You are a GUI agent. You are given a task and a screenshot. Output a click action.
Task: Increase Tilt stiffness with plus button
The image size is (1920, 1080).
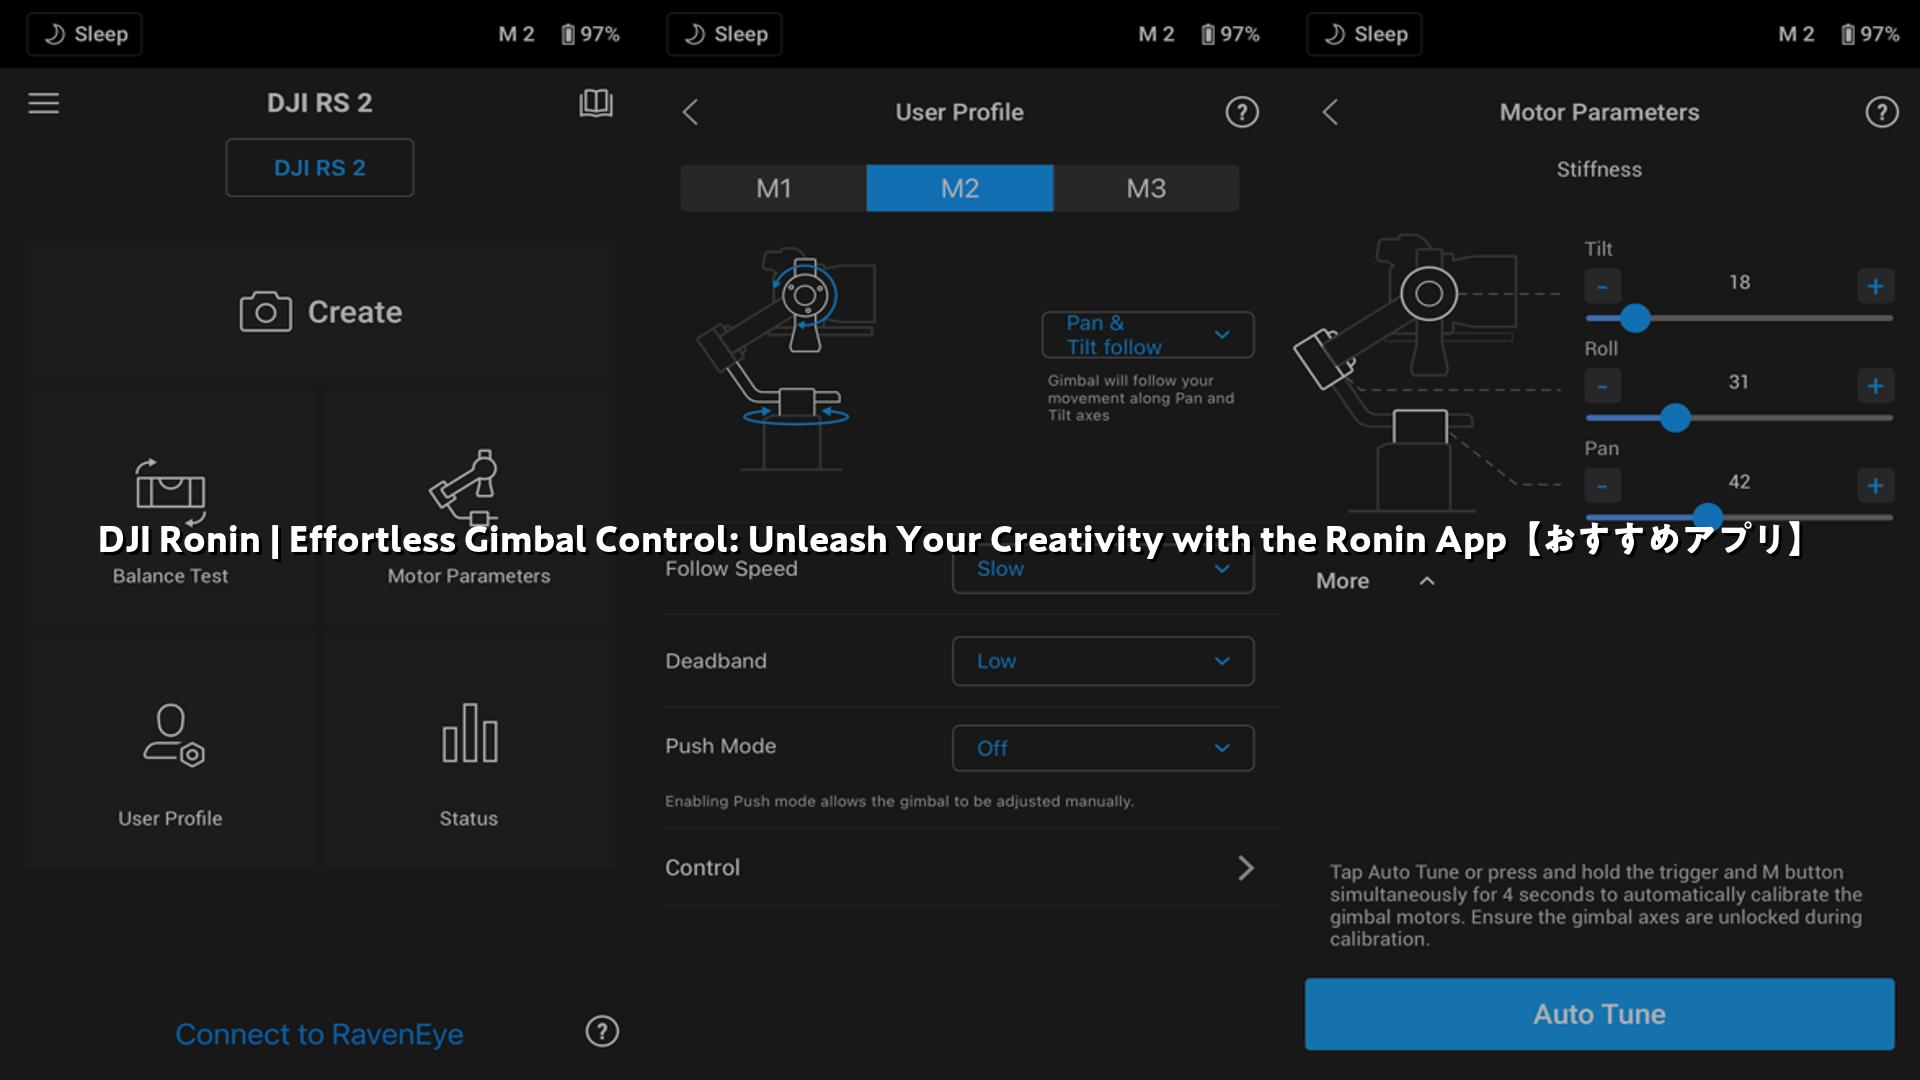(1875, 286)
